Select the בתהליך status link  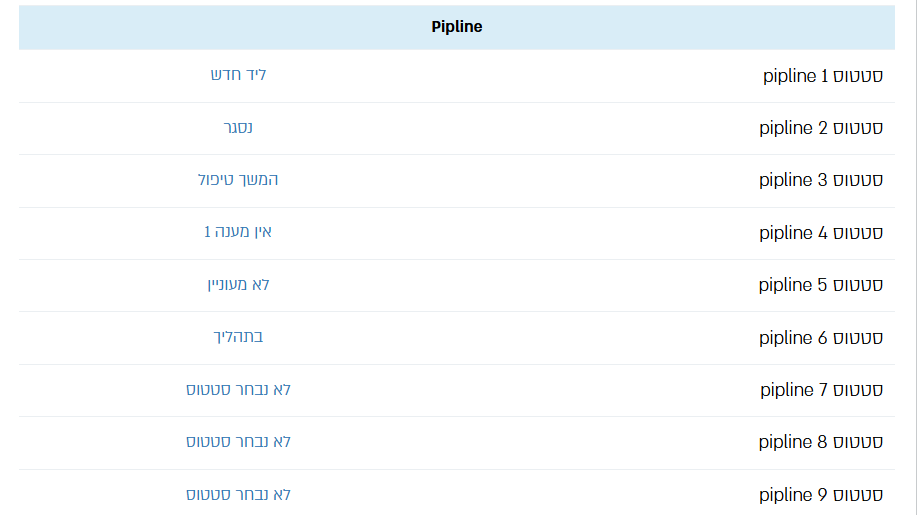click(x=238, y=337)
